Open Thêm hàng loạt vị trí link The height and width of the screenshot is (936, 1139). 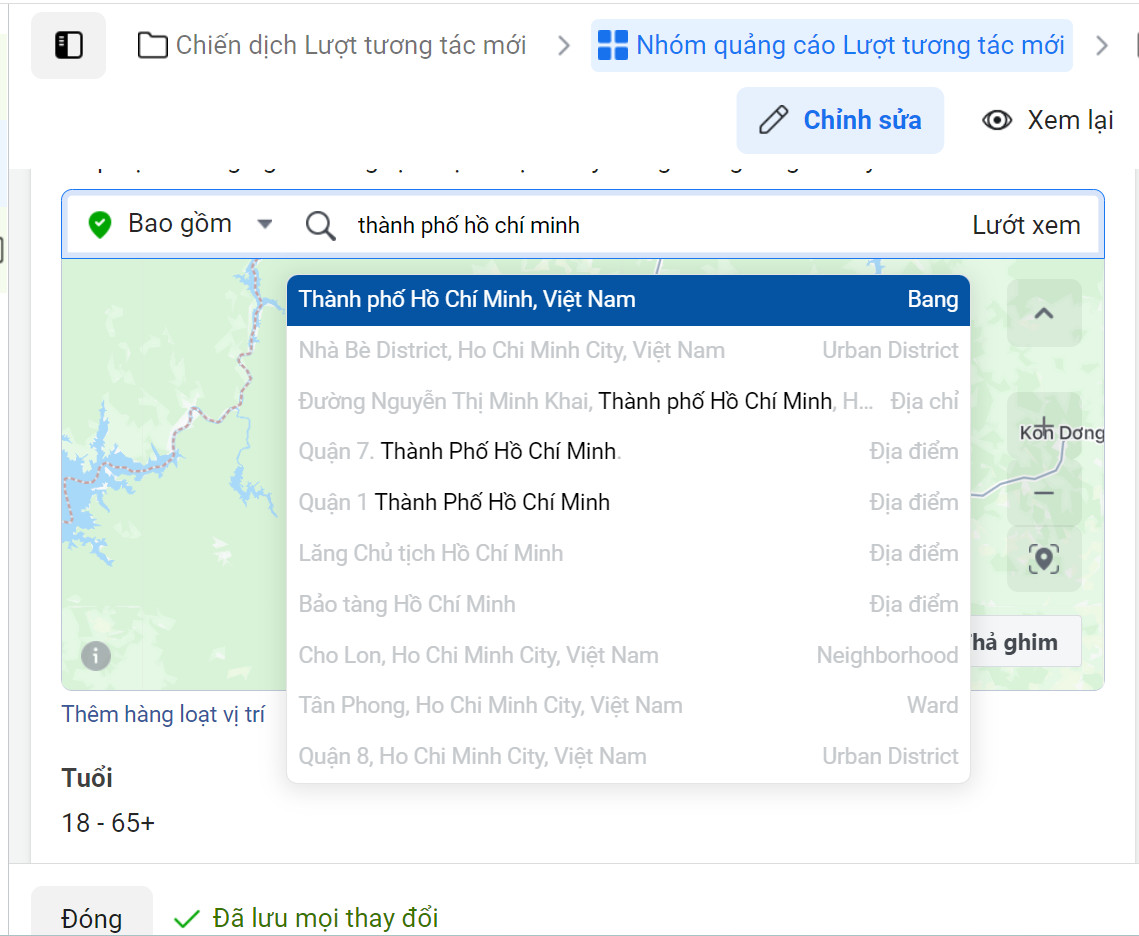[x=163, y=715]
